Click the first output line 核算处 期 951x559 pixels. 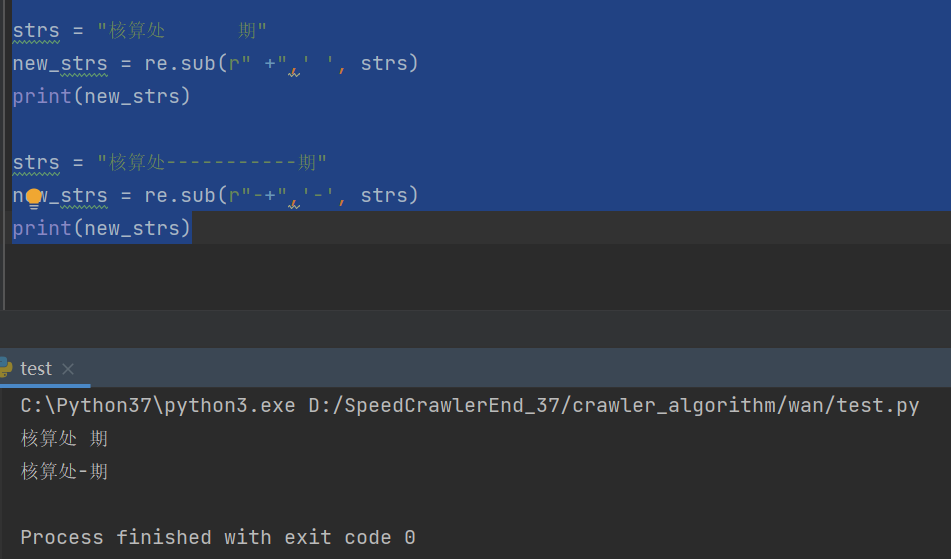[64, 438]
